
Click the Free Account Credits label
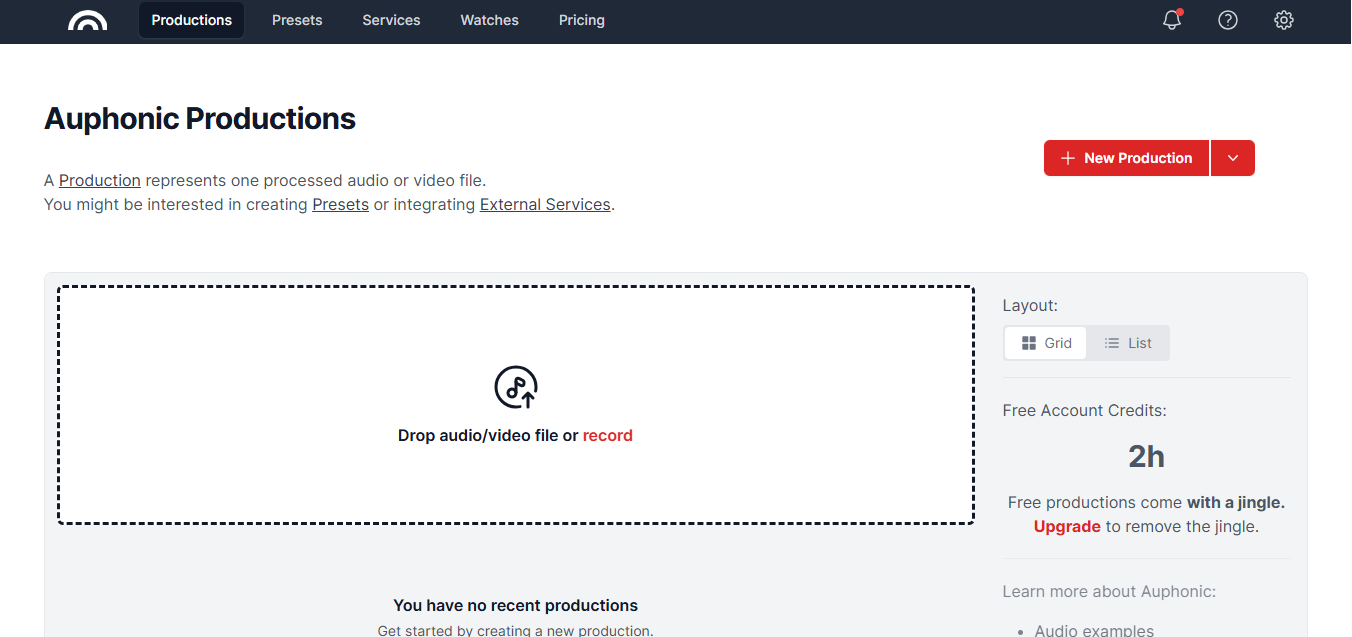pyautogui.click(x=1085, y=410)
